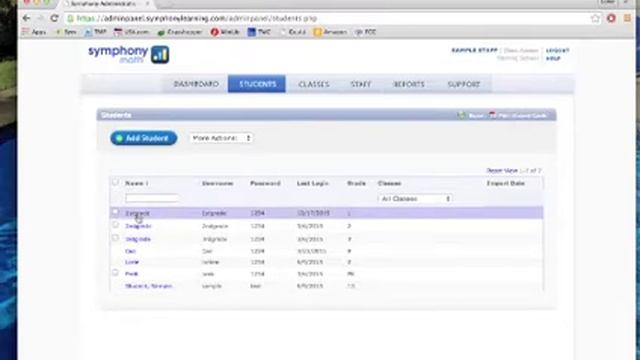The image size is (640, 360).
Task: Sort by the Last Login column header
Action: [313, 183]
